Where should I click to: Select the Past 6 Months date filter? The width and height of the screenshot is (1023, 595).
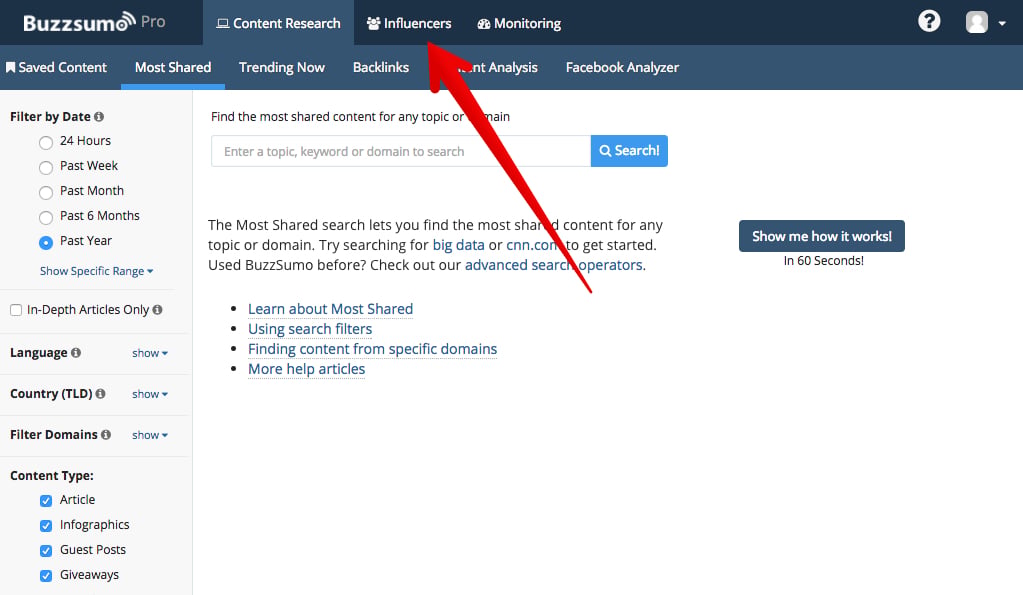click(46, 217)
